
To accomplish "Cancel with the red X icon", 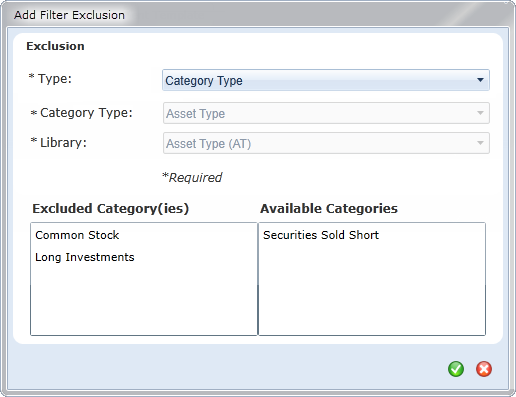I will pos(484,369).
